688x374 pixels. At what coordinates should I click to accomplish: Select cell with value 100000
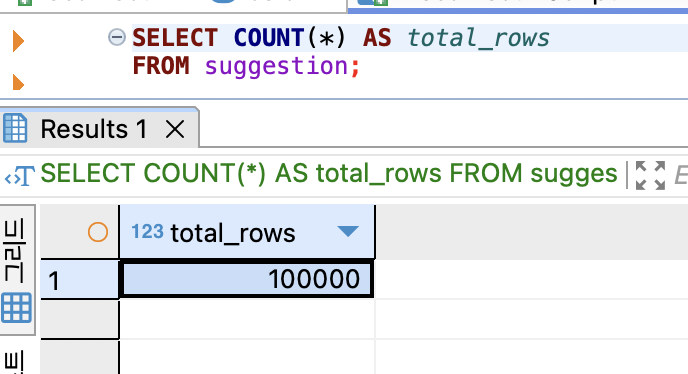(247, 279)
